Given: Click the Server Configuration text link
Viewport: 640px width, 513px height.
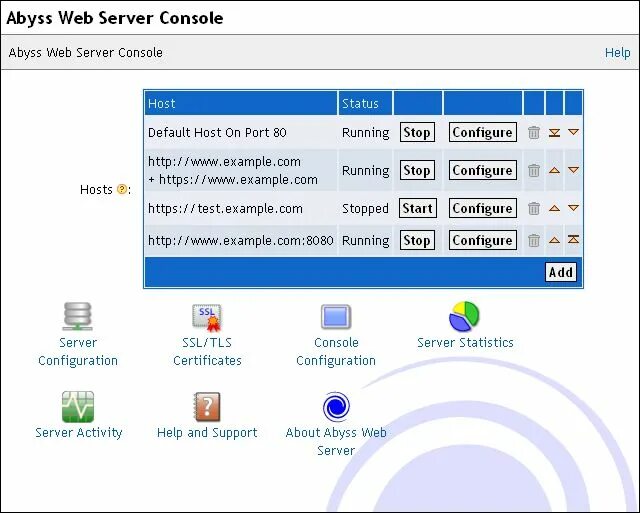Looking at the screenshot, I should coord(78,351).
